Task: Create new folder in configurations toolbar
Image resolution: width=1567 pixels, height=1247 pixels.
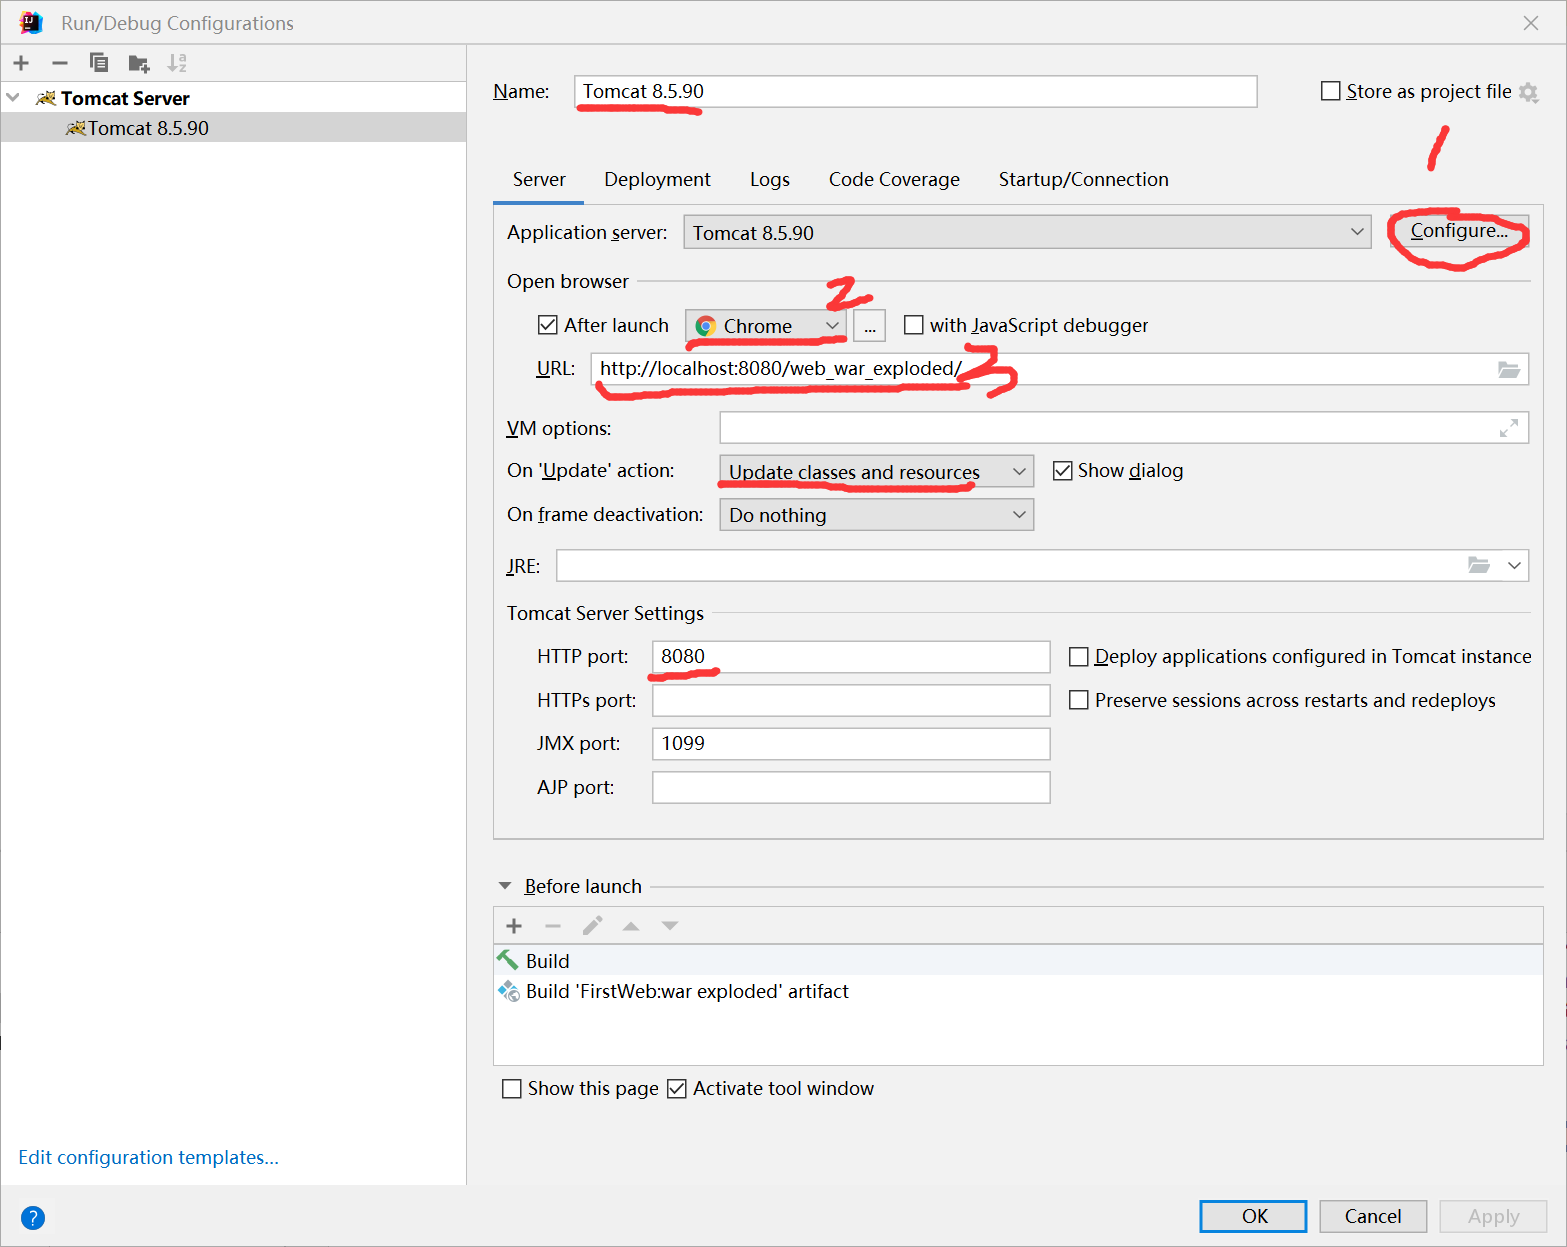Action: (x=139, y=63)
